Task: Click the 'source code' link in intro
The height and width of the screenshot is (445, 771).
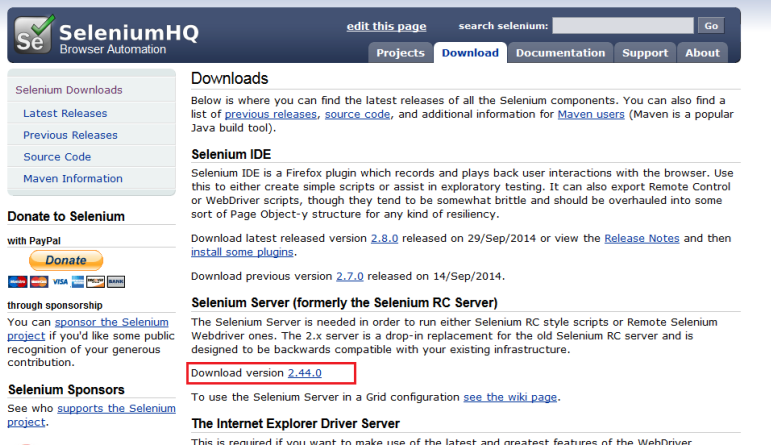Action: pyautogui.click(x=357, y=114)
